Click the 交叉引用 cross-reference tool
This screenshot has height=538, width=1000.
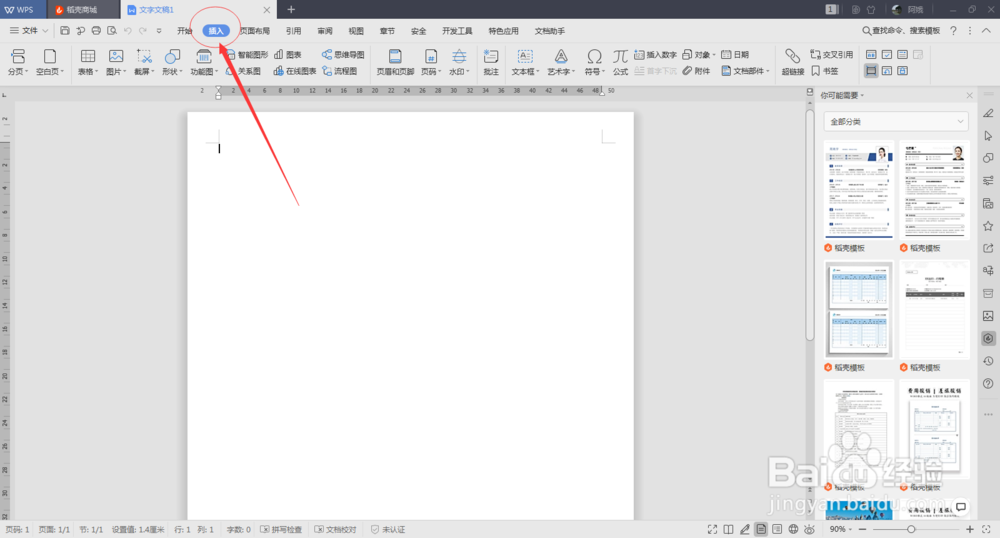[832, 55]
